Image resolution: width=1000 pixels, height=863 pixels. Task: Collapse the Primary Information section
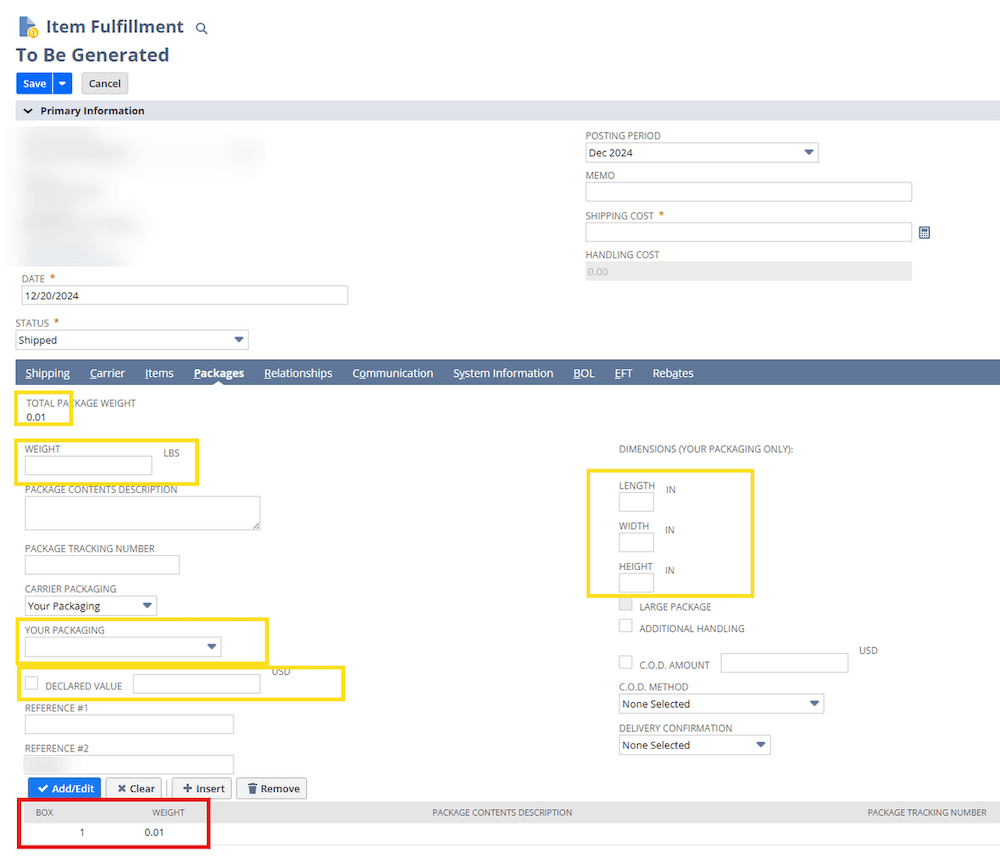tap(28, 111)
